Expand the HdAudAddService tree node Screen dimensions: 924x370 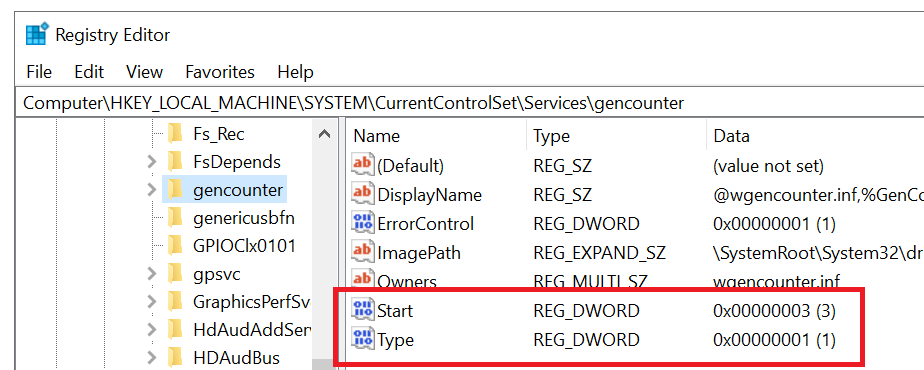pos(151,330)
